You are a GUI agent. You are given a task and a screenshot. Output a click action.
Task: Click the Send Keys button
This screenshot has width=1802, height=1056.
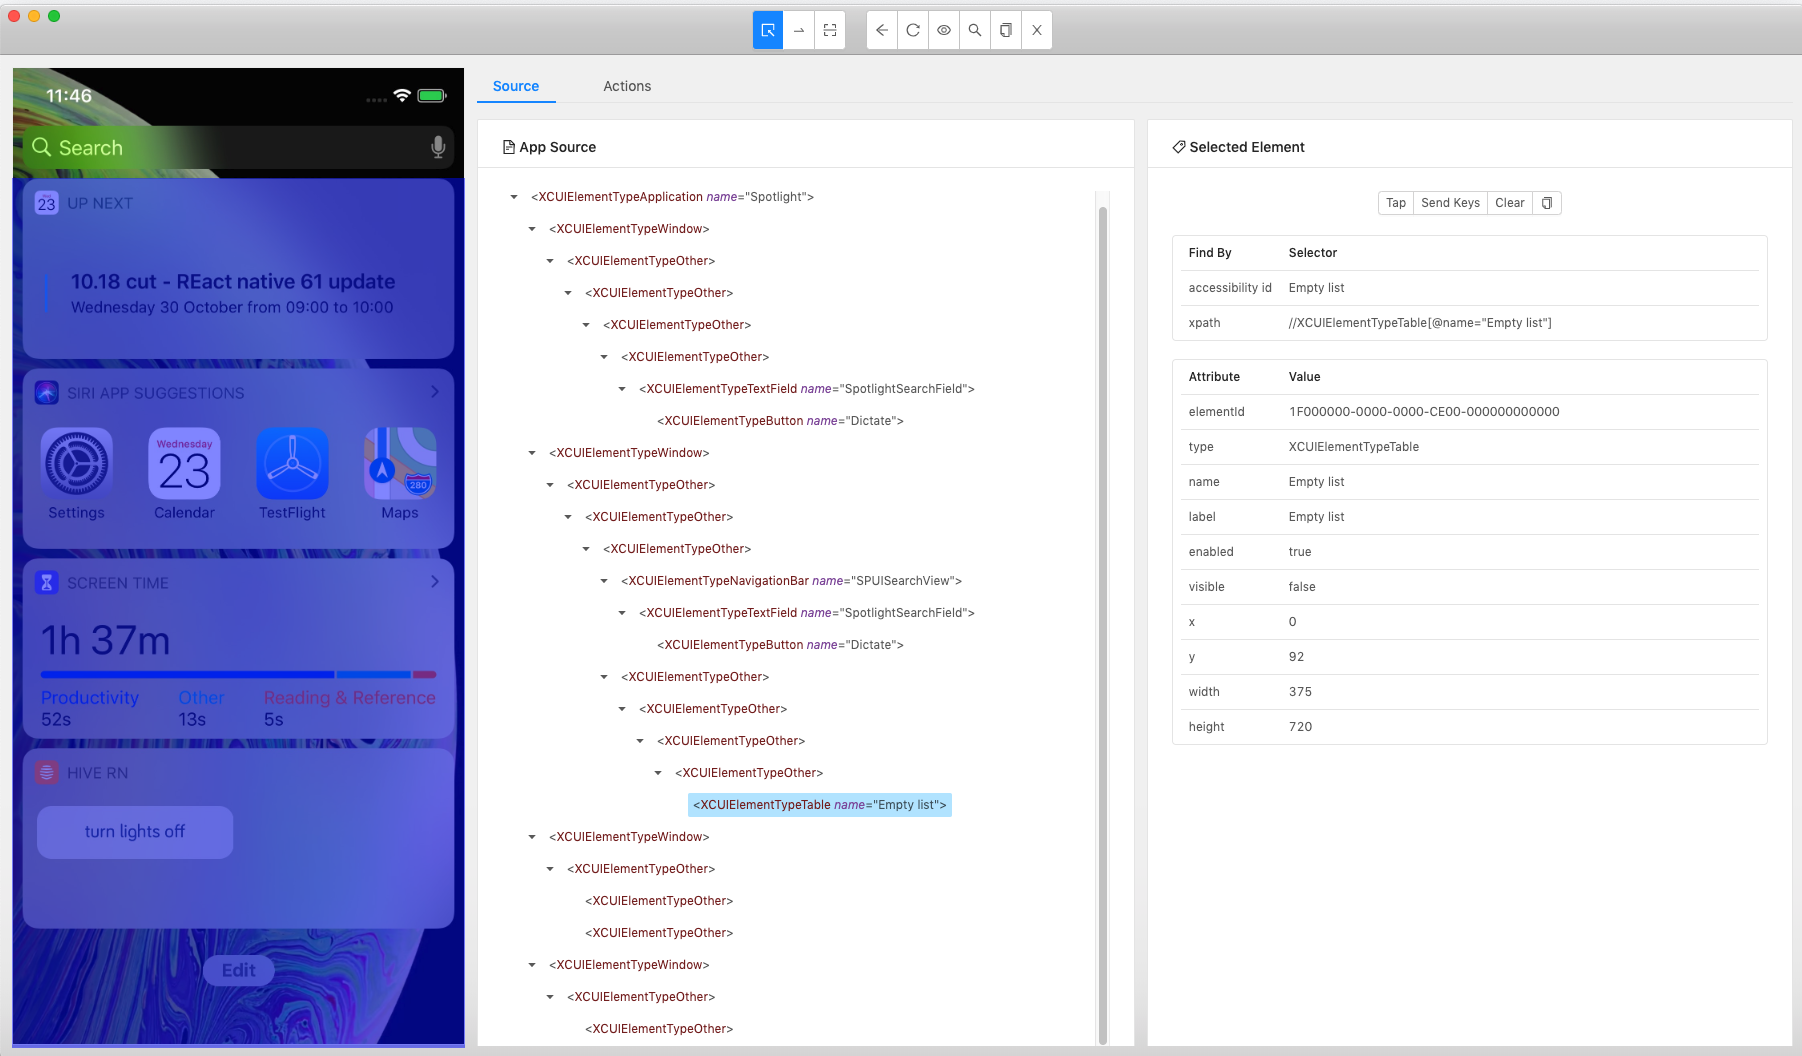[1450, 203]
